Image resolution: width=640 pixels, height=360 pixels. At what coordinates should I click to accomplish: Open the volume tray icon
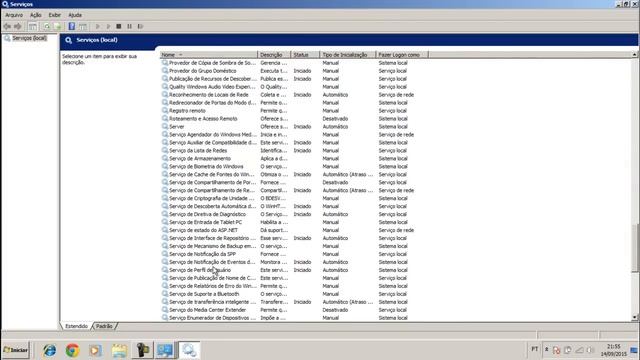click(589, 350)
